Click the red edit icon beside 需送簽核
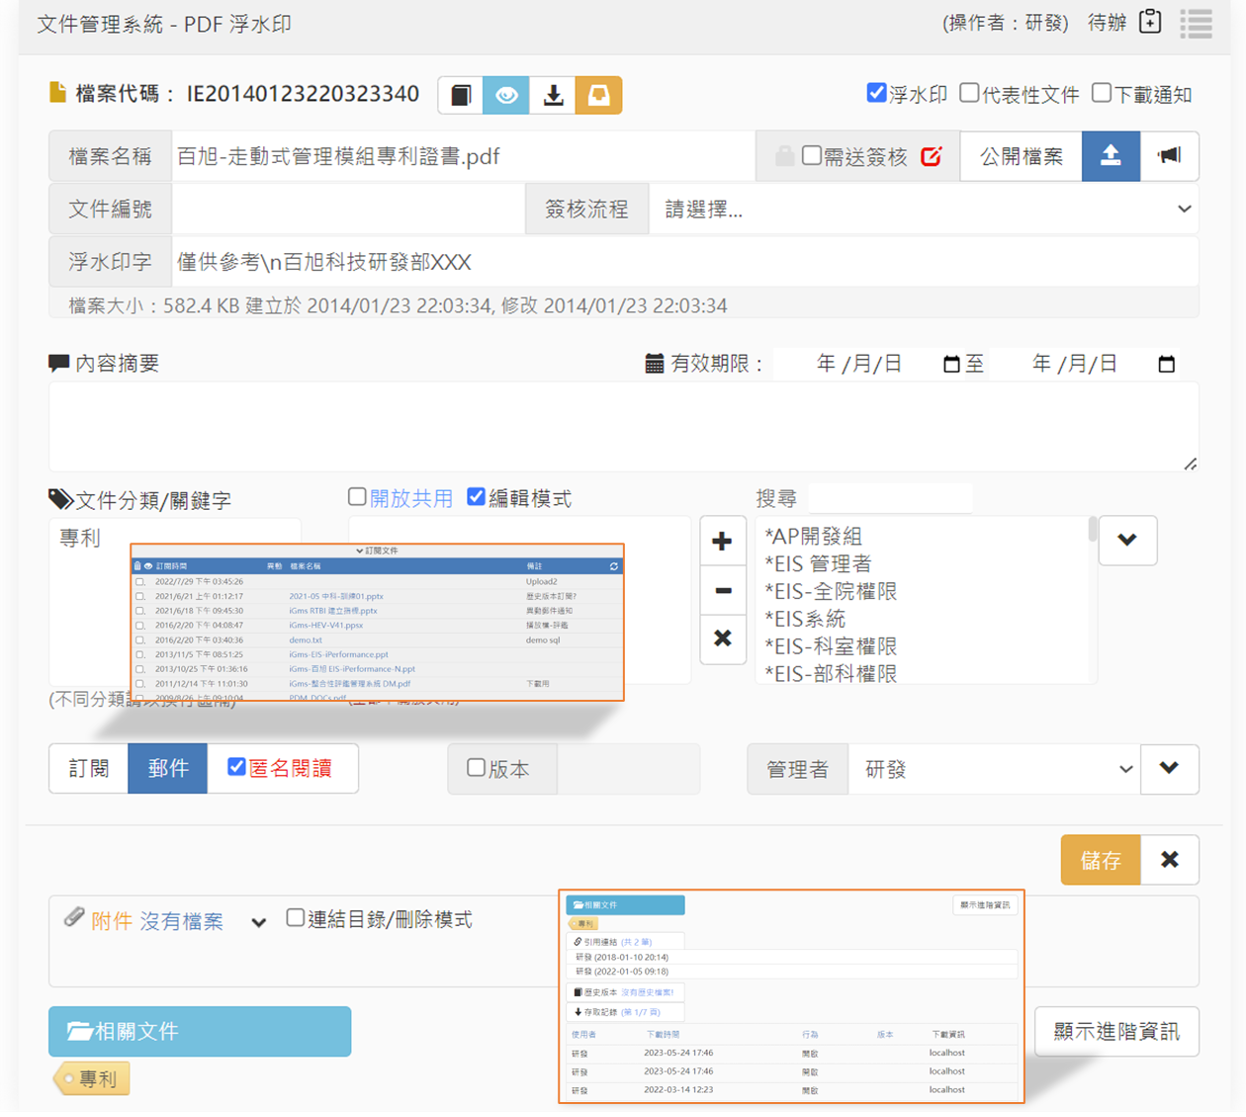This screenshot has width=1246, height=1117. pyautogui.click(x=931, y=156)
